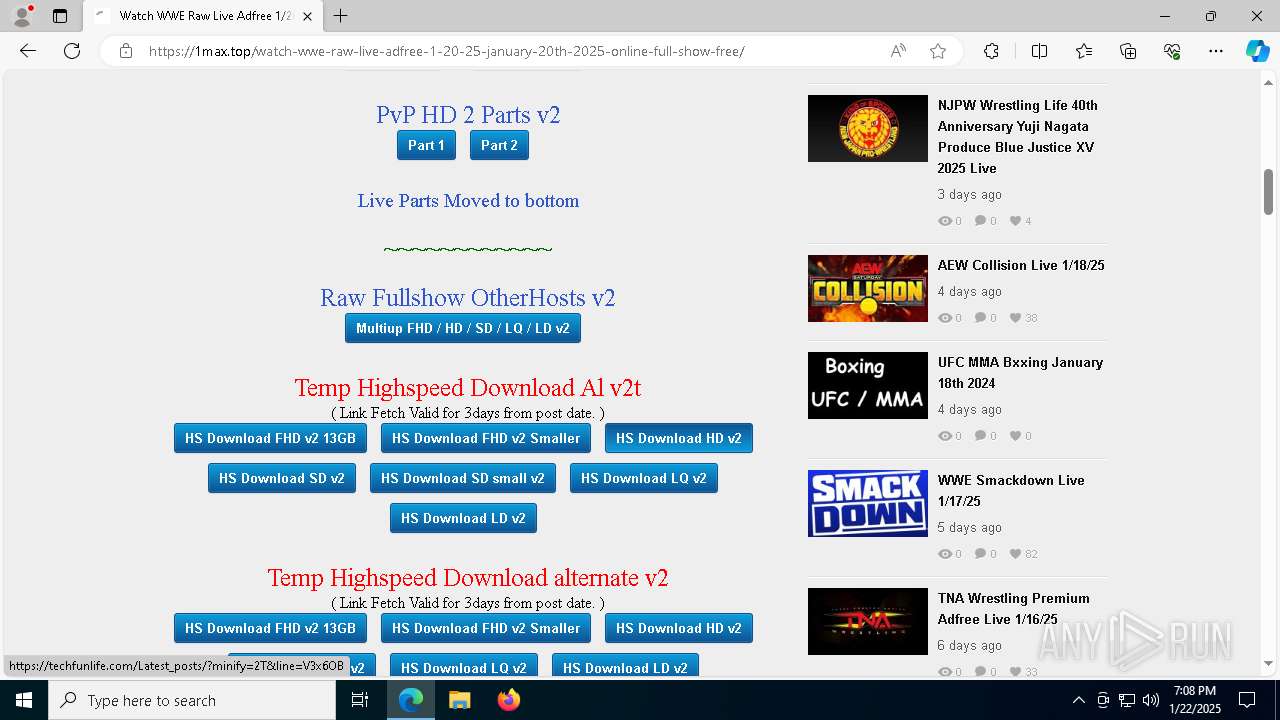Click alternate v2 HS Download LQ v2

[464, 666]
